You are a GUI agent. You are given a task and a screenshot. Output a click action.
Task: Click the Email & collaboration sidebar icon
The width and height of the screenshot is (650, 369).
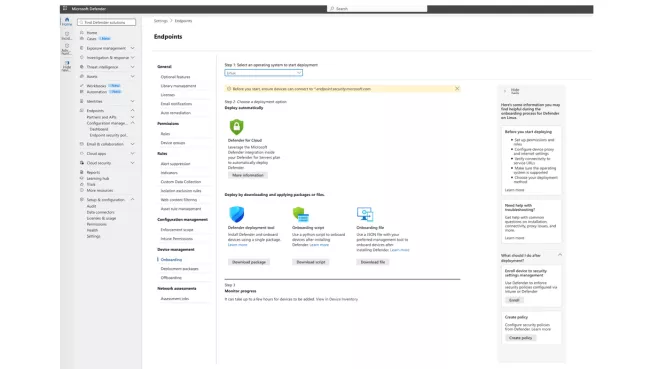(82, 144)
